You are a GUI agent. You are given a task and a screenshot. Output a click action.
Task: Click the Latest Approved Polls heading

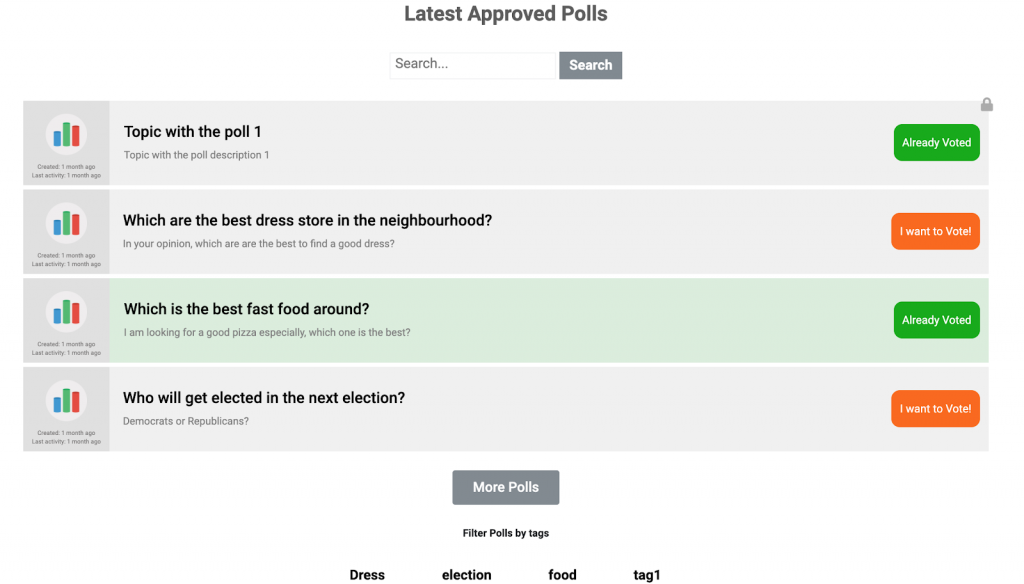click(x=505, y=14)
